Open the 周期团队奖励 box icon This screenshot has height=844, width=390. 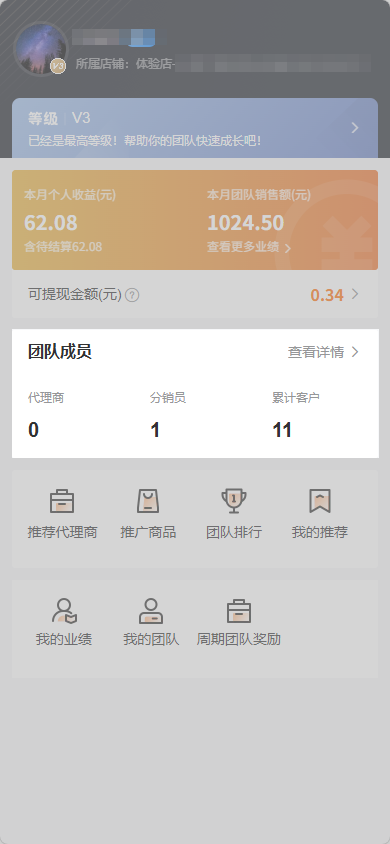tap(239, 611)
